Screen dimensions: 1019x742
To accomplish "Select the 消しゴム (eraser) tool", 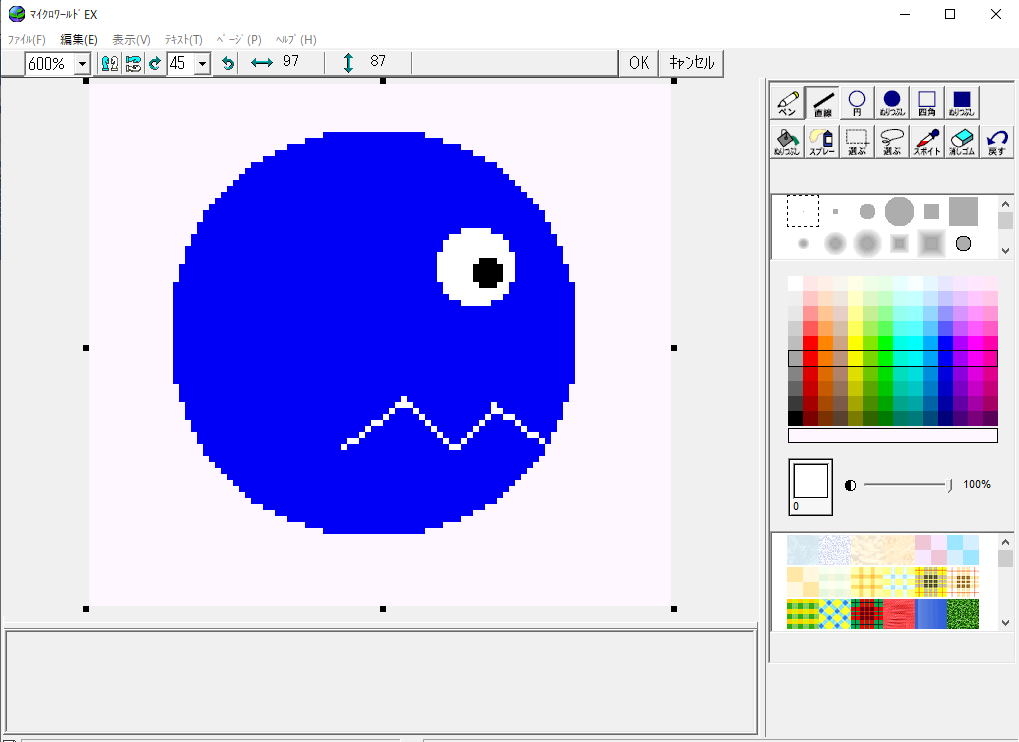I will click(x=962, y=142).
